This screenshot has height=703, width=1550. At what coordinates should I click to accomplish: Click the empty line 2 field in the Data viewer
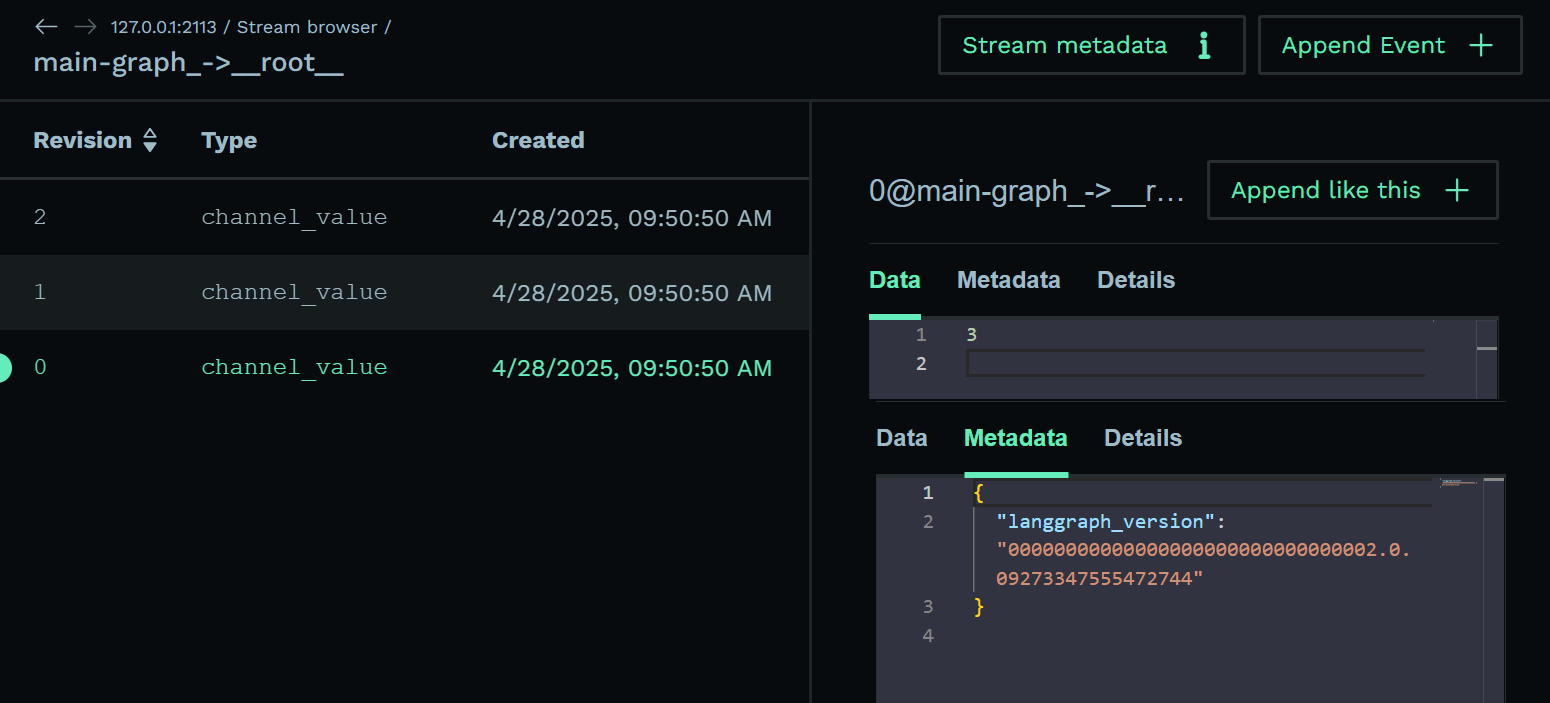[x=1195, y=363]
